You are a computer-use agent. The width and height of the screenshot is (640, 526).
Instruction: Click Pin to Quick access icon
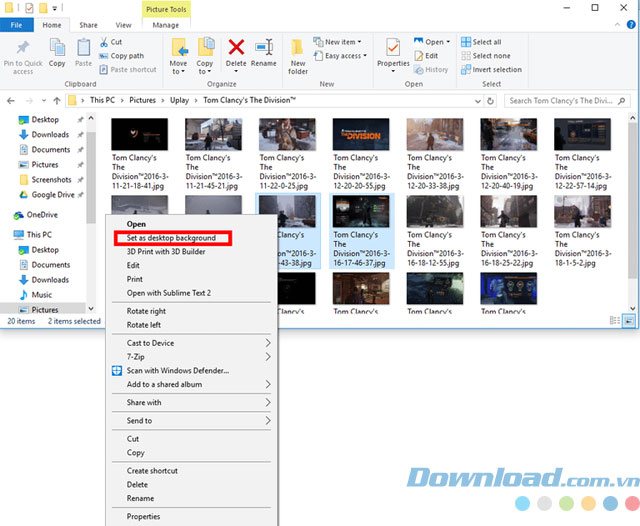(x=23, y=54)
